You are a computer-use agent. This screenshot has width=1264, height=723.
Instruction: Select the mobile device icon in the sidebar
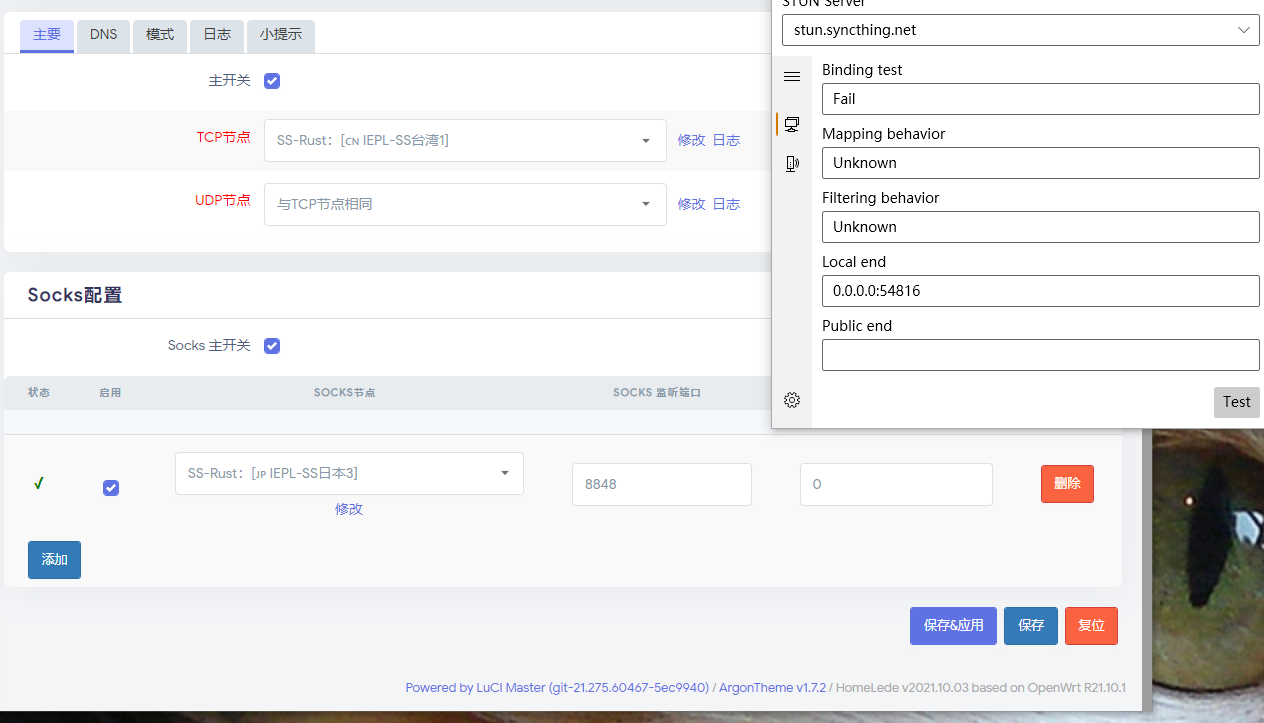792,163
